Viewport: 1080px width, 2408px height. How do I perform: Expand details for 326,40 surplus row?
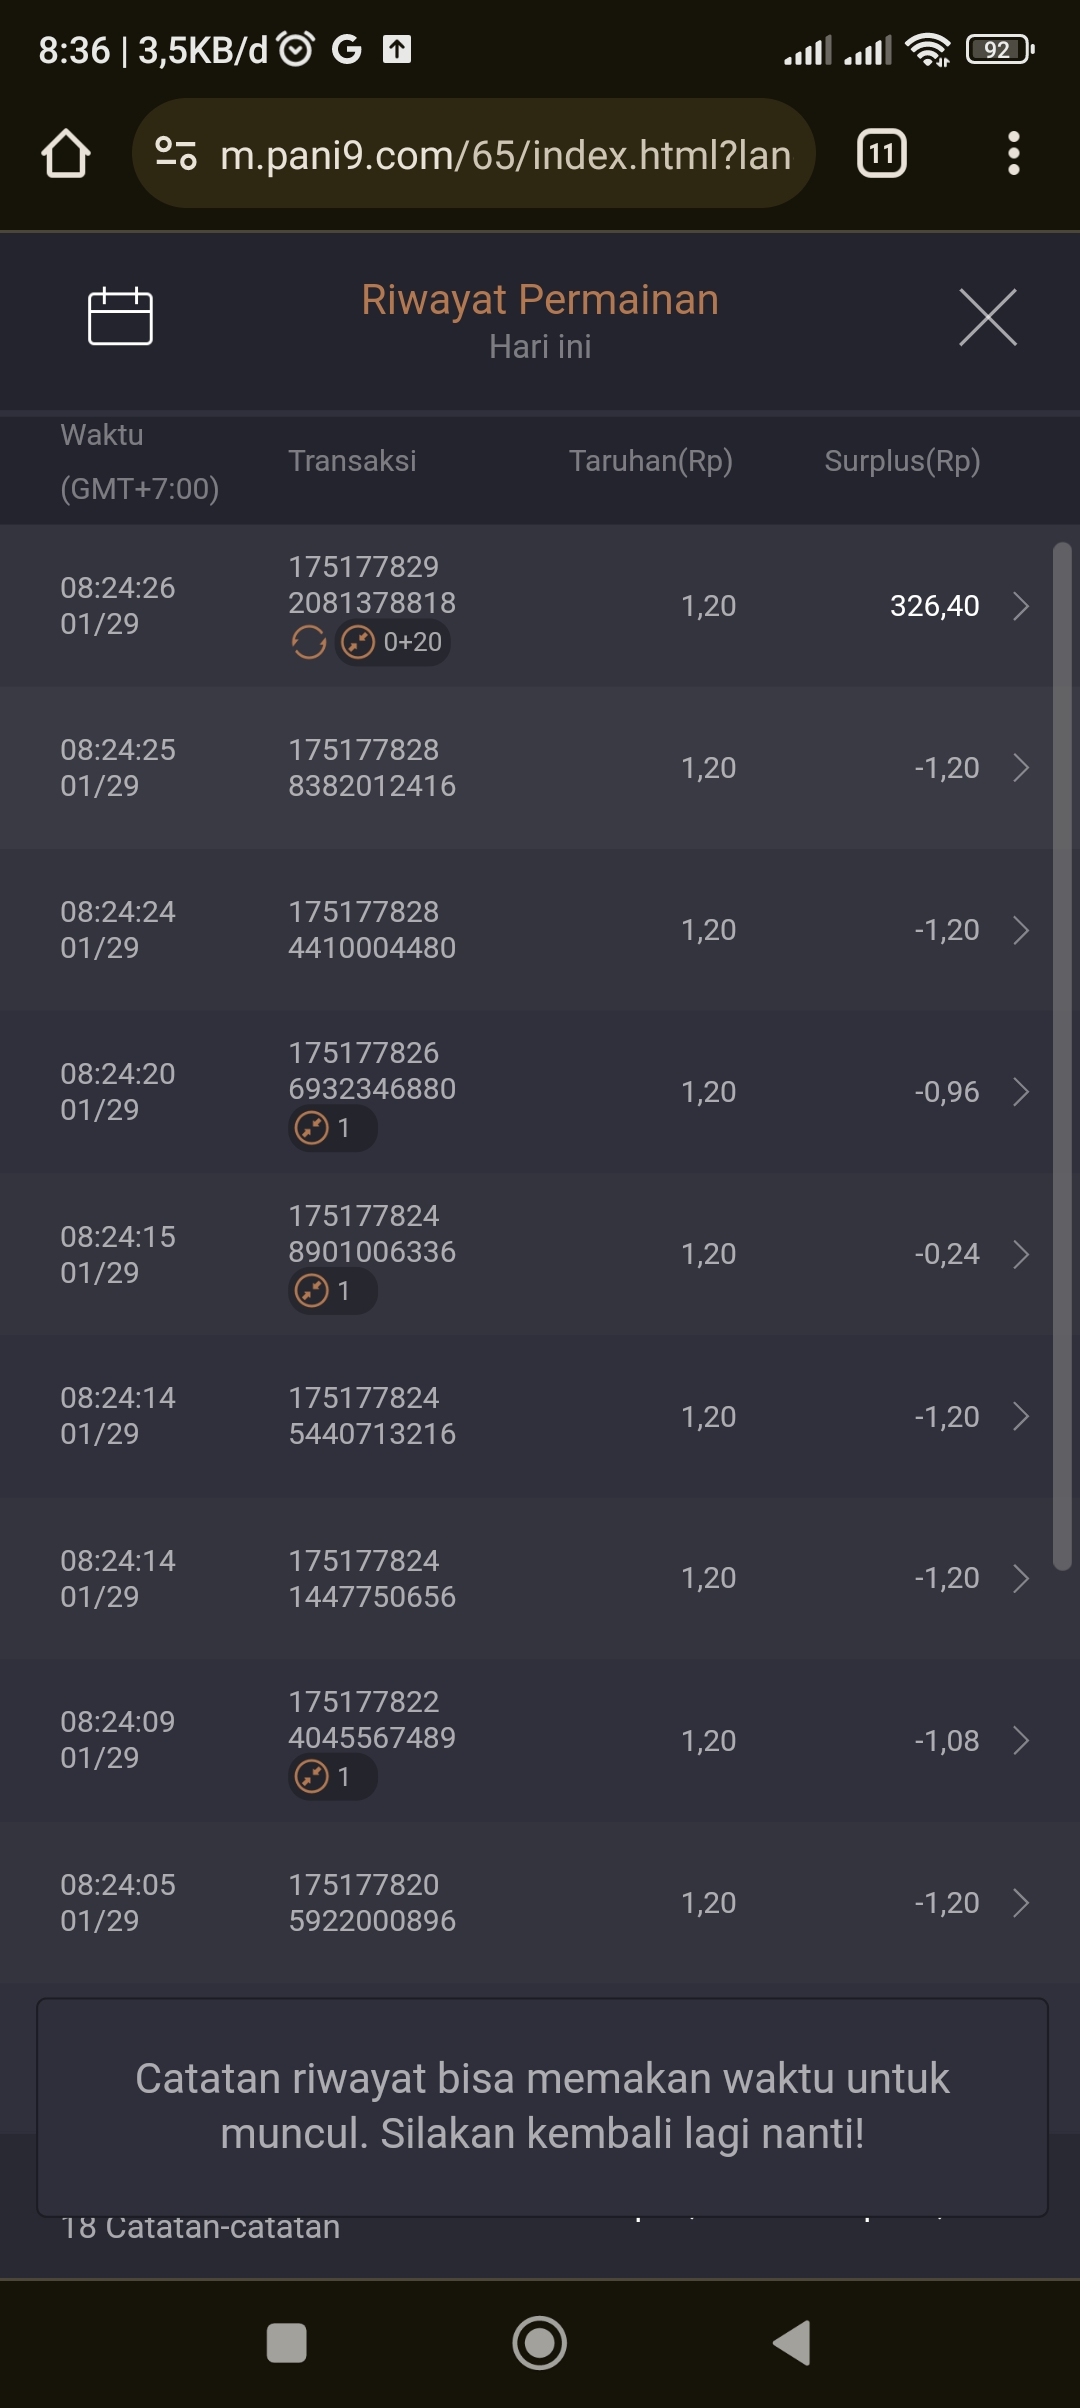tap(1020, 606)
